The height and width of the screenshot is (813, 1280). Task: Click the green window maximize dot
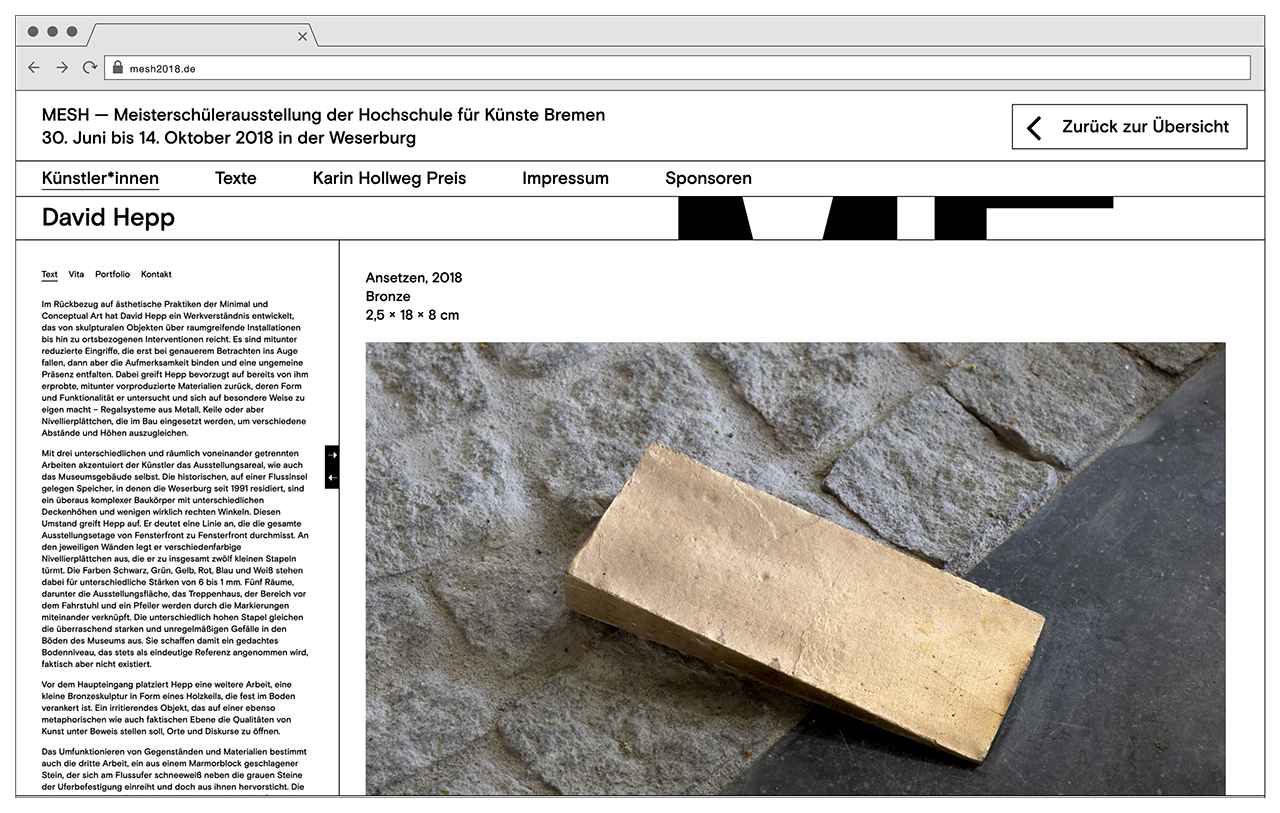(72, 31)
